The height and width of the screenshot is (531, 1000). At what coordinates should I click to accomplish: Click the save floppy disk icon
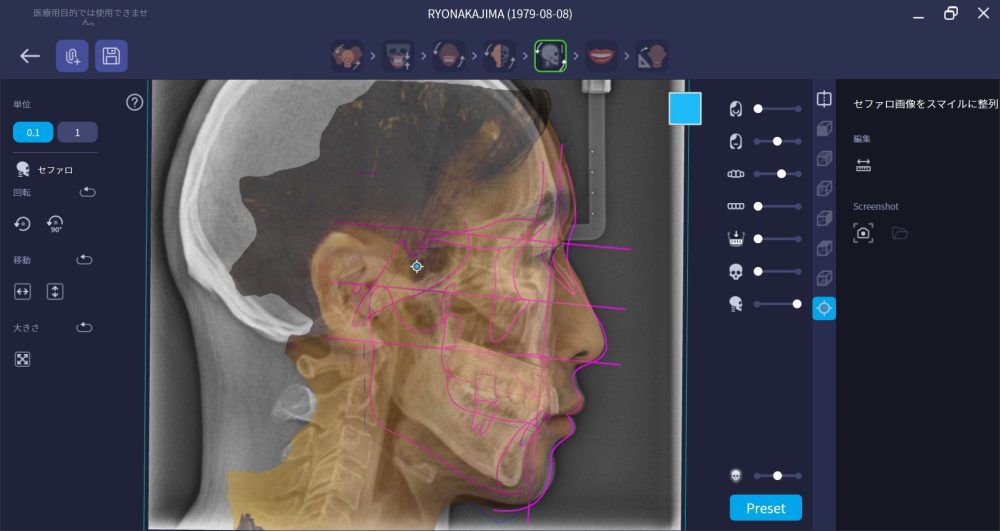[x=111, y=56]
